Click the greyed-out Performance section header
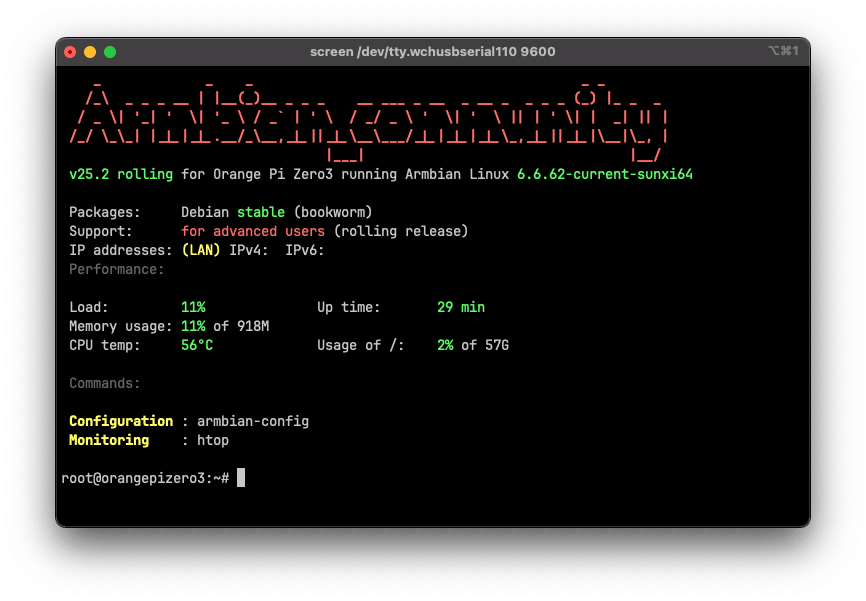The height and width of the screenshot is (601, 866). point(115,269)
